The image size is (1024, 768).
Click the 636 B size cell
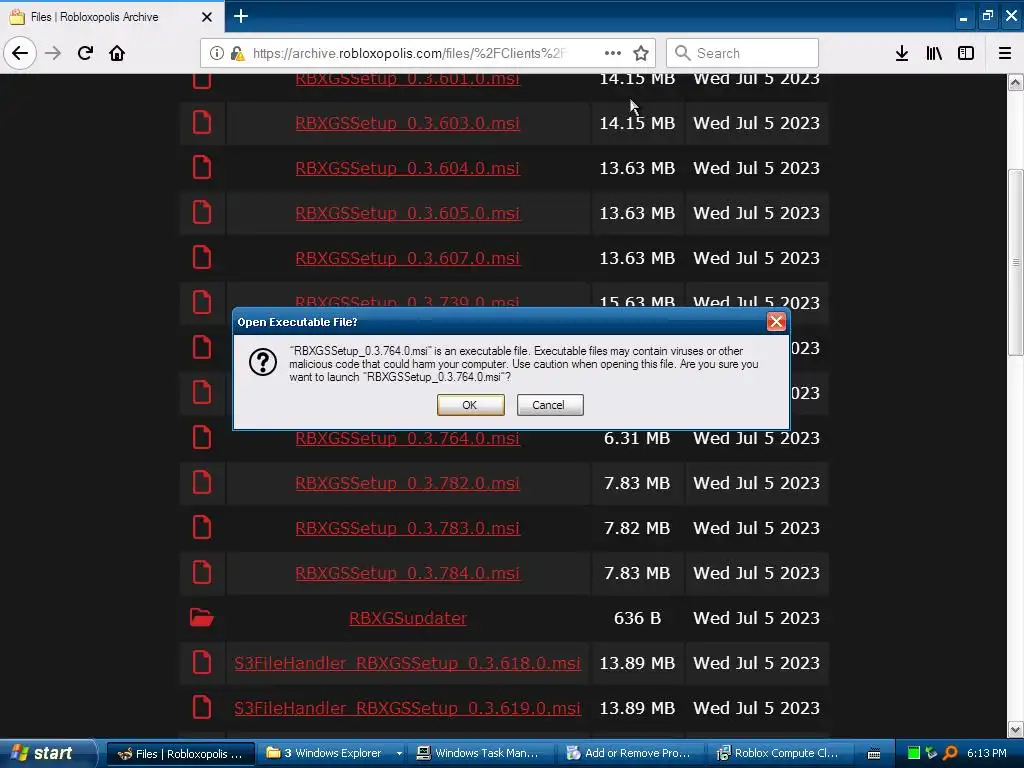(x=637, y=618)
